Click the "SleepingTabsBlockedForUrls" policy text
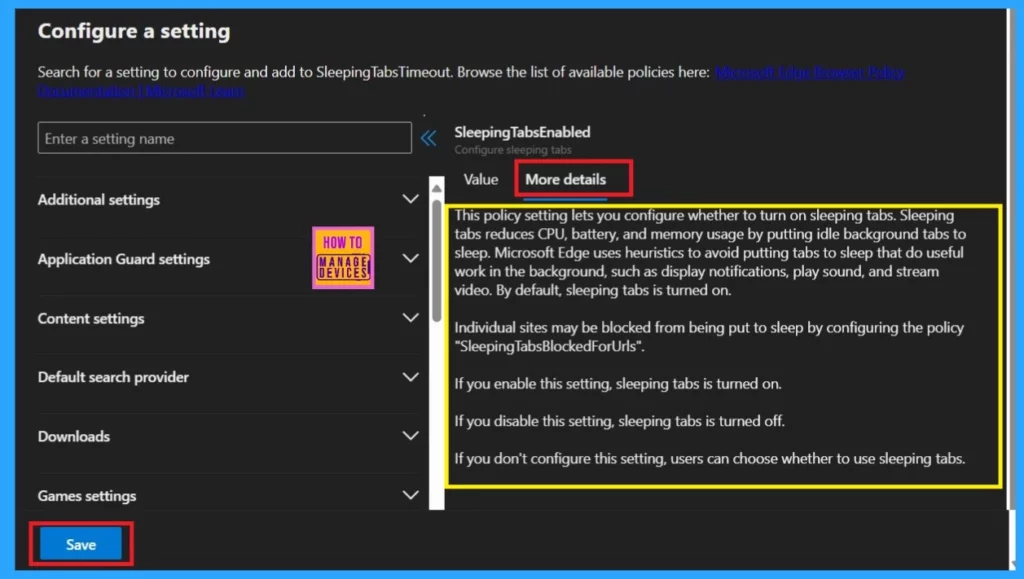The image size is (1024, 579). coord(549,346)
